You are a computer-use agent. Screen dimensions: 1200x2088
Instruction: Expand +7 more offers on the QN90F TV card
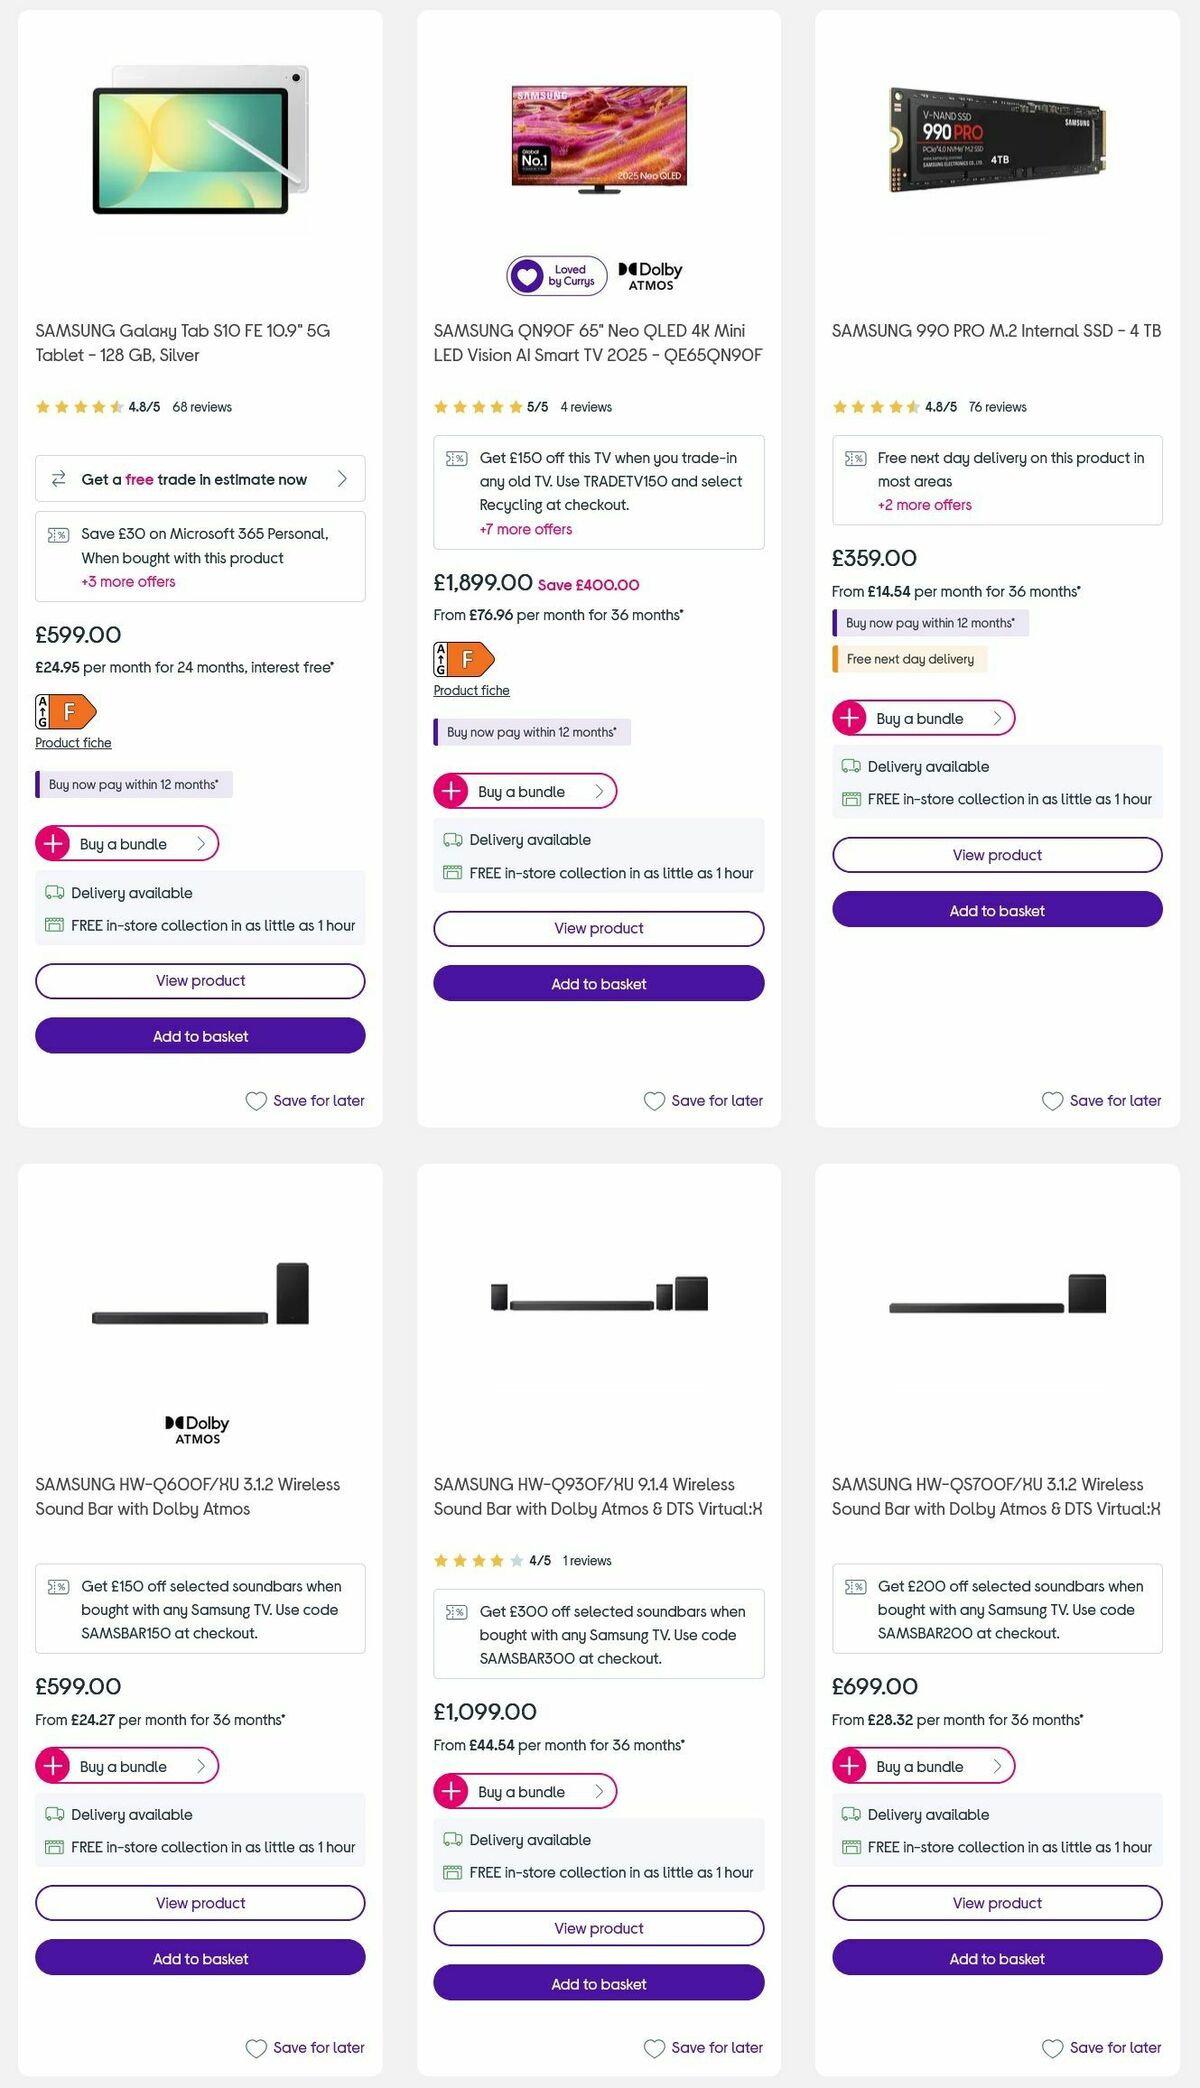pos(527,529)
